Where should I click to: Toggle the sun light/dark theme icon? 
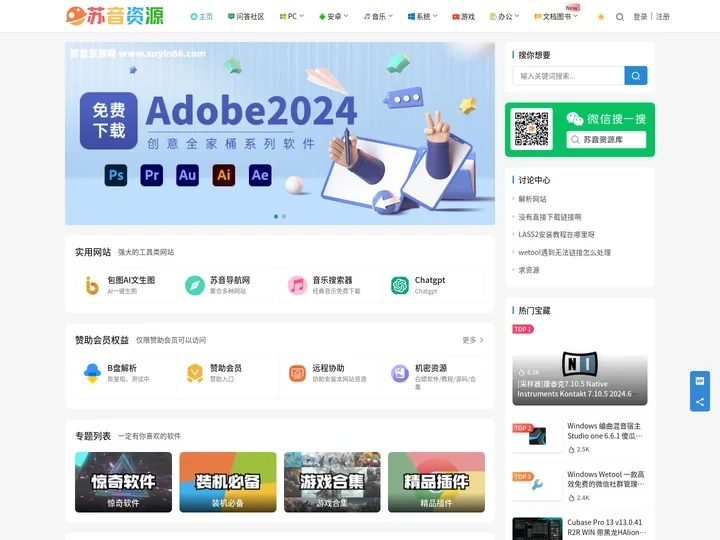[x=601, y=17]
